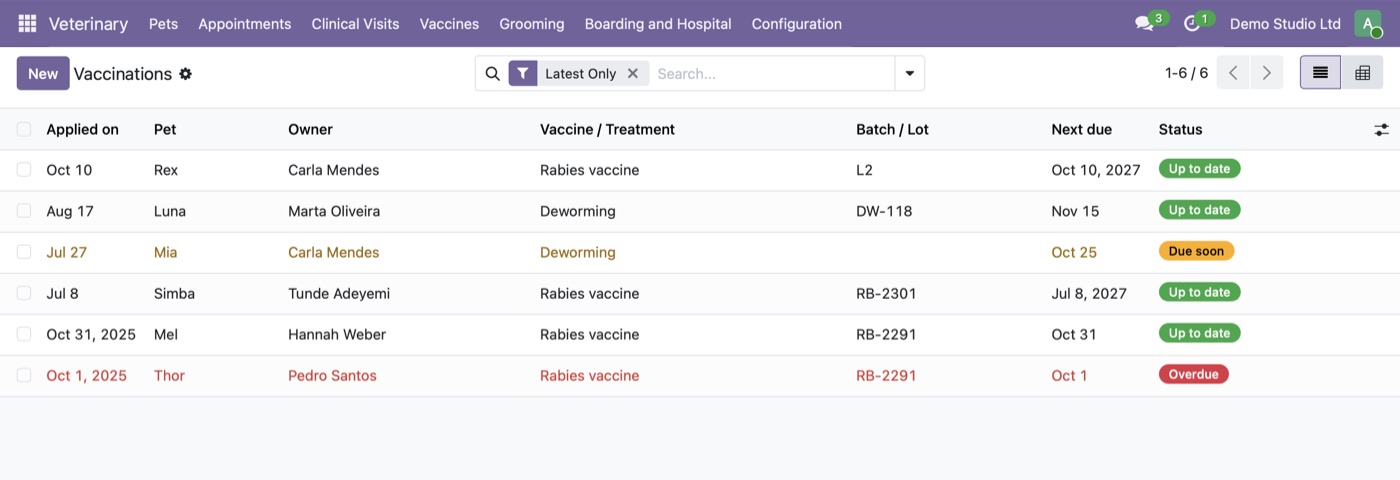Go to the next page arrow
Image resolution: width=1400 pixels, height=480 pixels.
coord(1266,73)
